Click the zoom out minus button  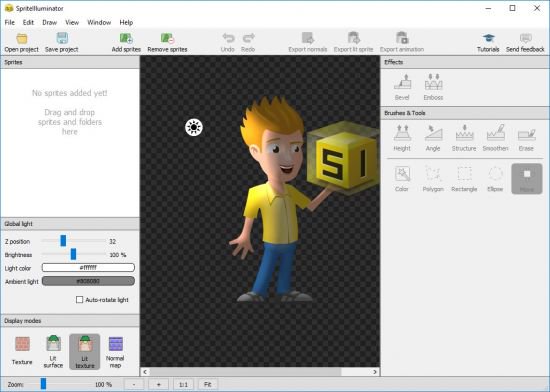click(134, 384)
